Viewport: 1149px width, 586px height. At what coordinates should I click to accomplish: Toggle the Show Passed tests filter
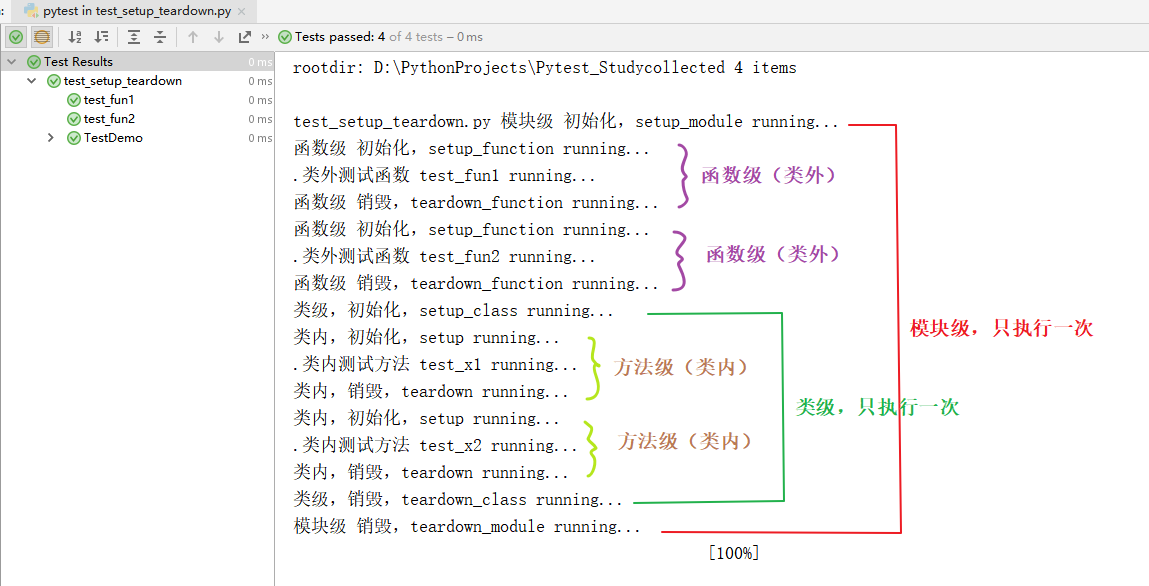click(15, 37)
